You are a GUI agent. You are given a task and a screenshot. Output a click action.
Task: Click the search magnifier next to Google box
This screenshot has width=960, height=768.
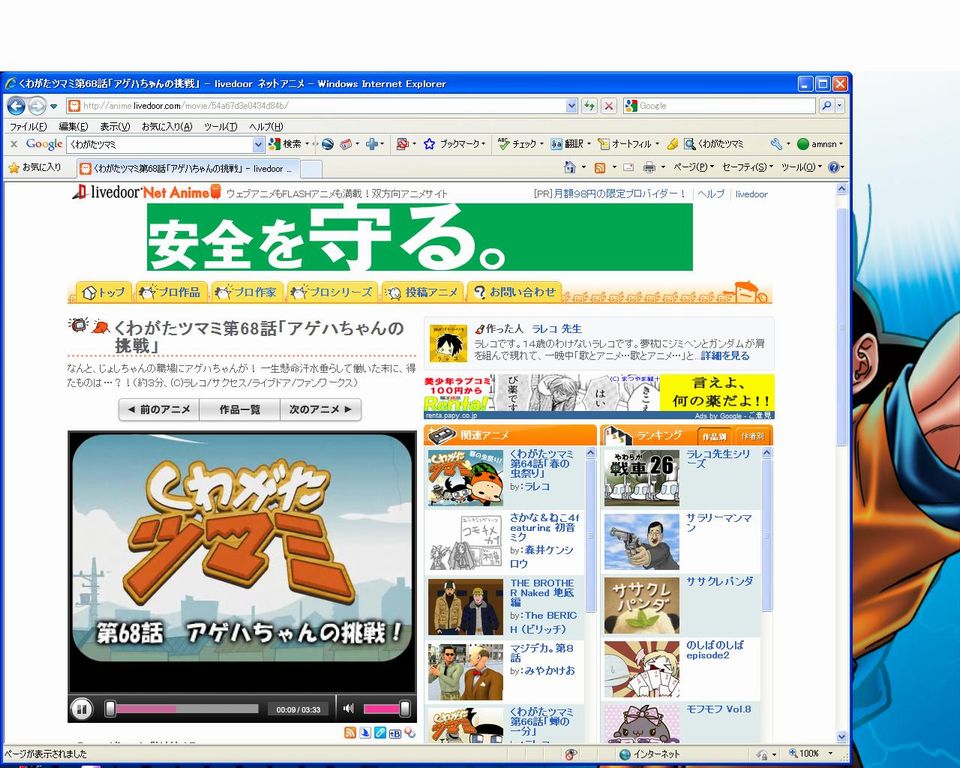[827, 106]
